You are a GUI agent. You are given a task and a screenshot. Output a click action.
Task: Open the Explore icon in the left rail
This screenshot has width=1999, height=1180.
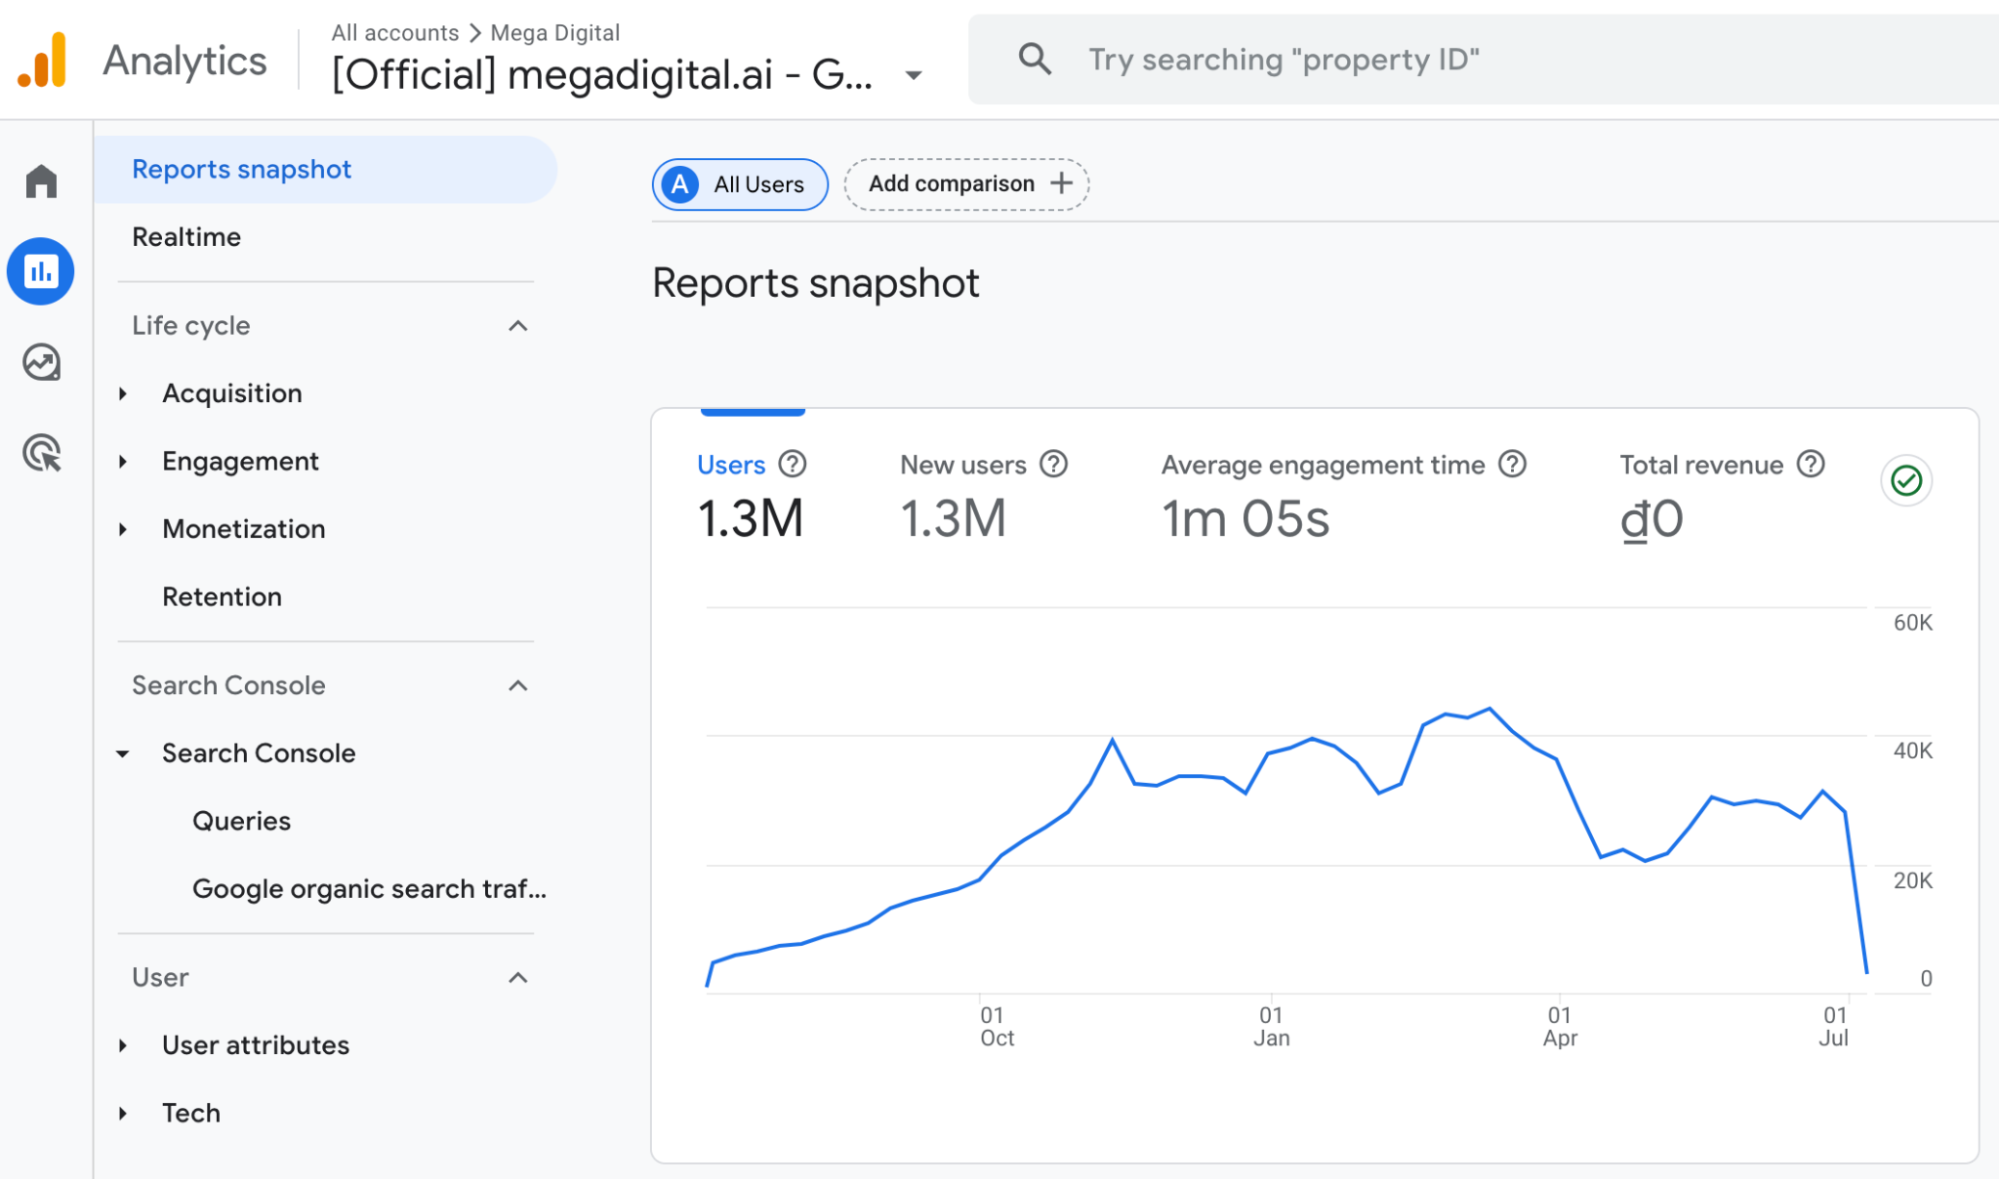click(41, 362)
